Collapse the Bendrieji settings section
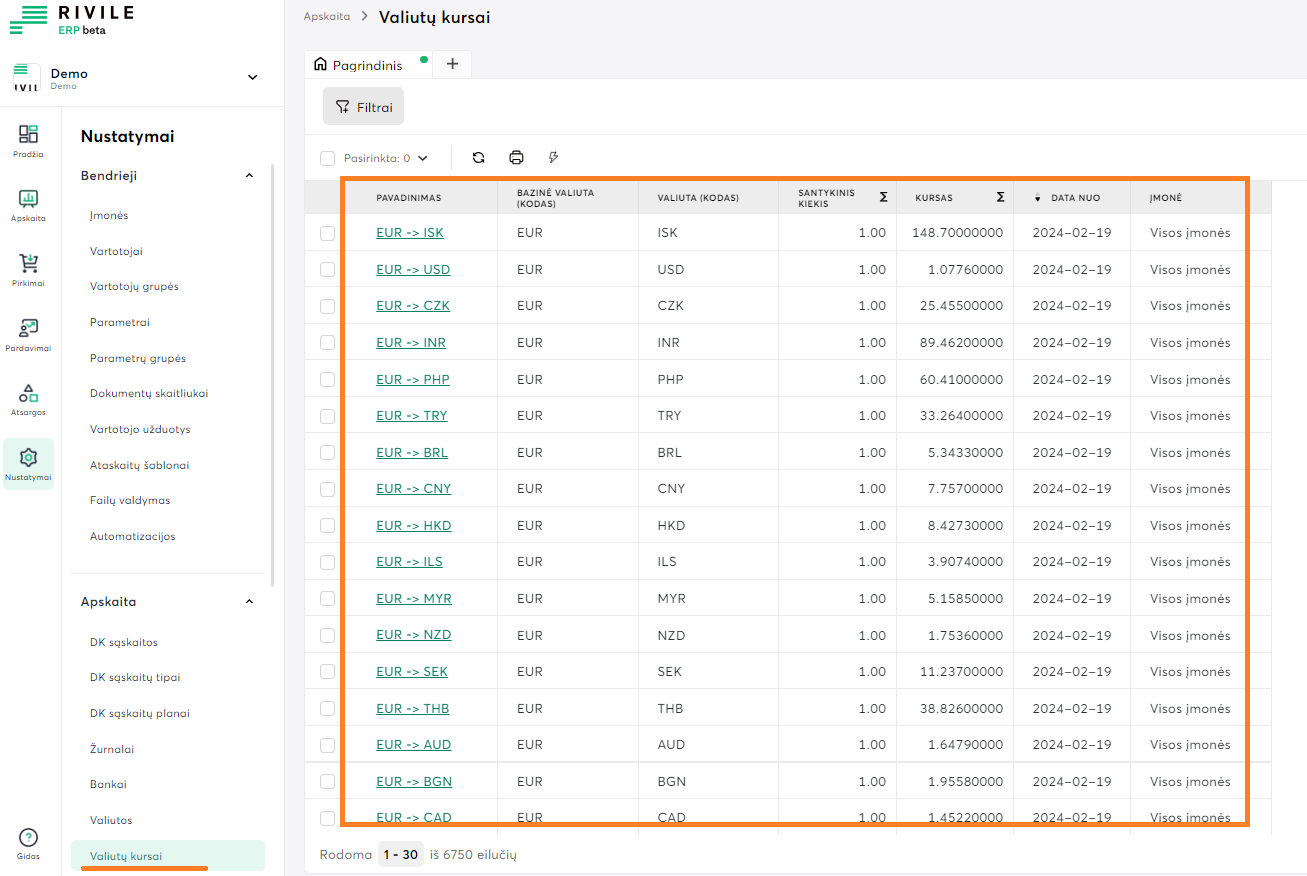 pos(249,175)
